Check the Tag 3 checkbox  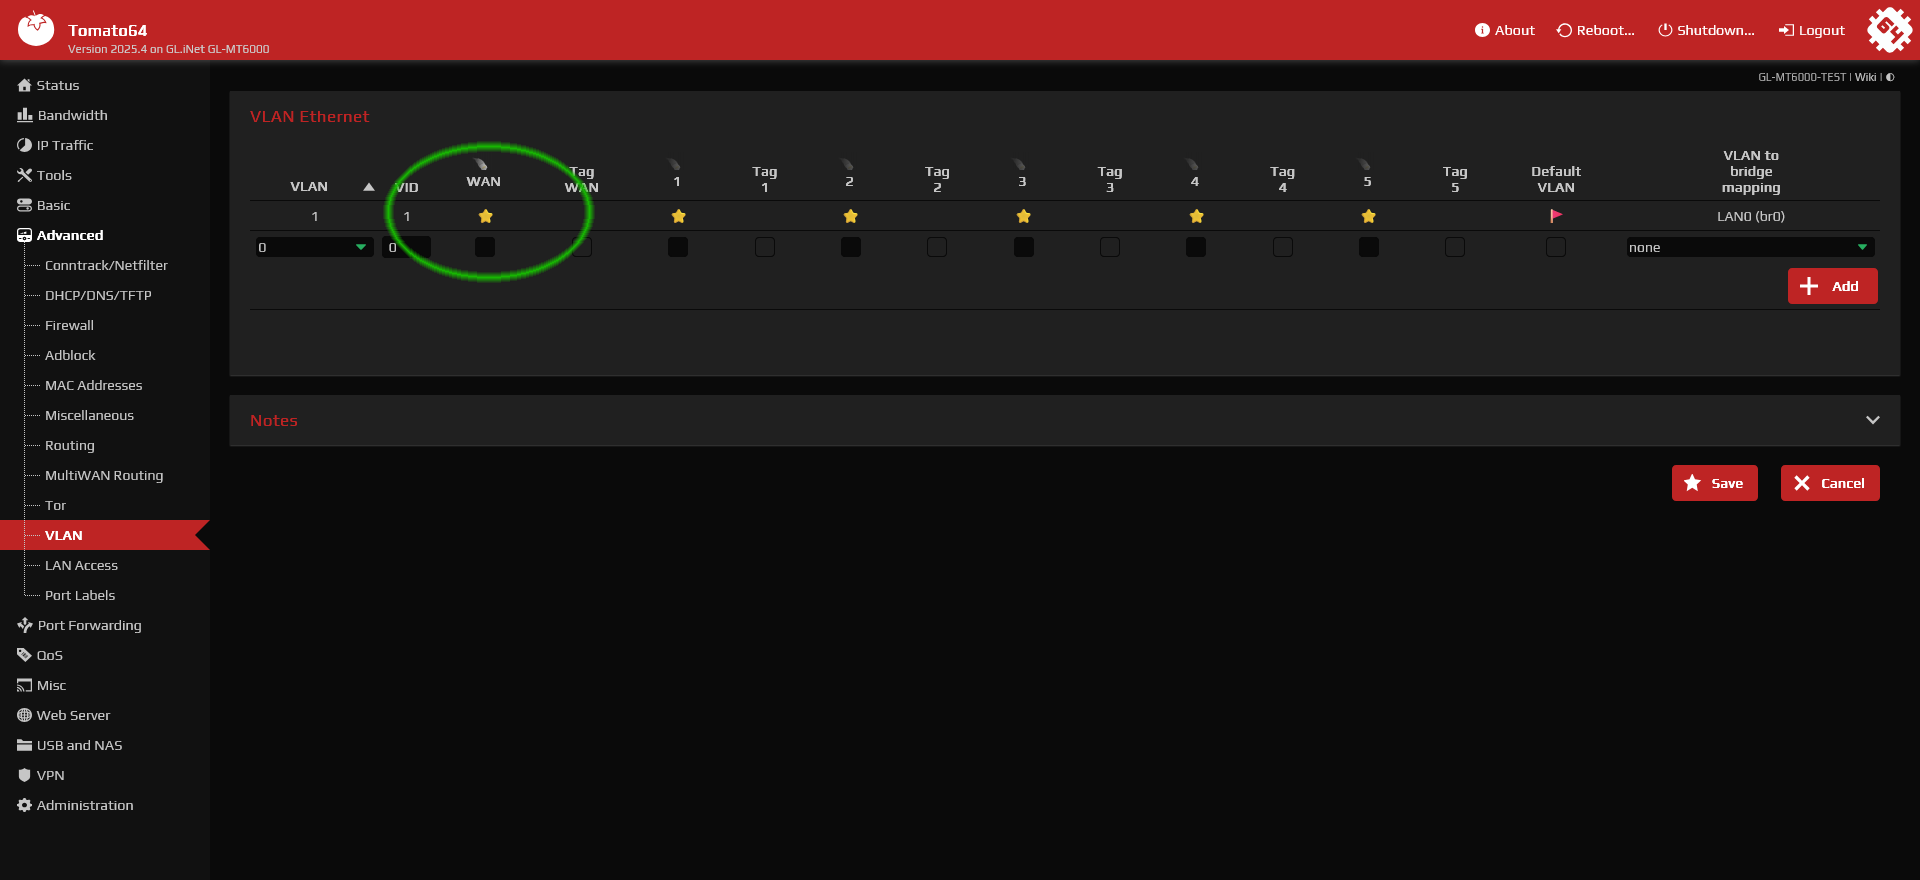[1110, 247]
